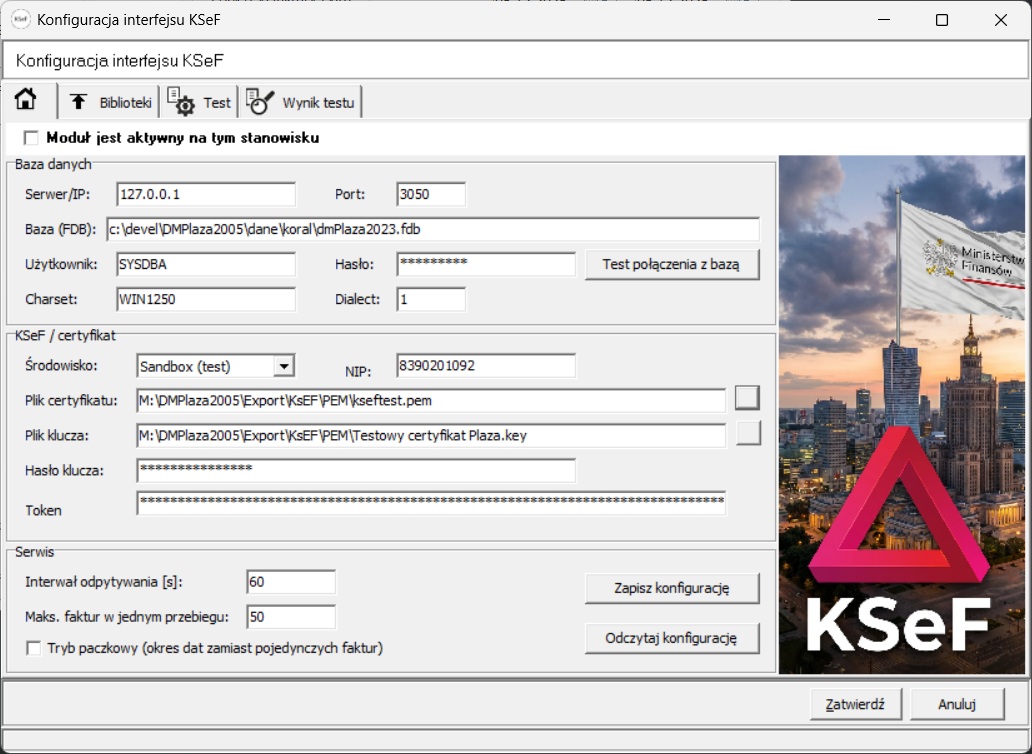Click the database Hasło password field
This screenshot has width=1032, height=754.
486,264
